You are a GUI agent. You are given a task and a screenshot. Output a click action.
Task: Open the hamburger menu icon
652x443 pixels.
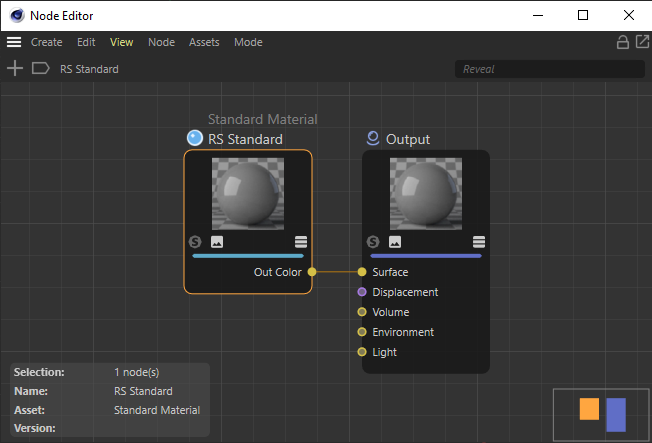click(x=14, y=42)
